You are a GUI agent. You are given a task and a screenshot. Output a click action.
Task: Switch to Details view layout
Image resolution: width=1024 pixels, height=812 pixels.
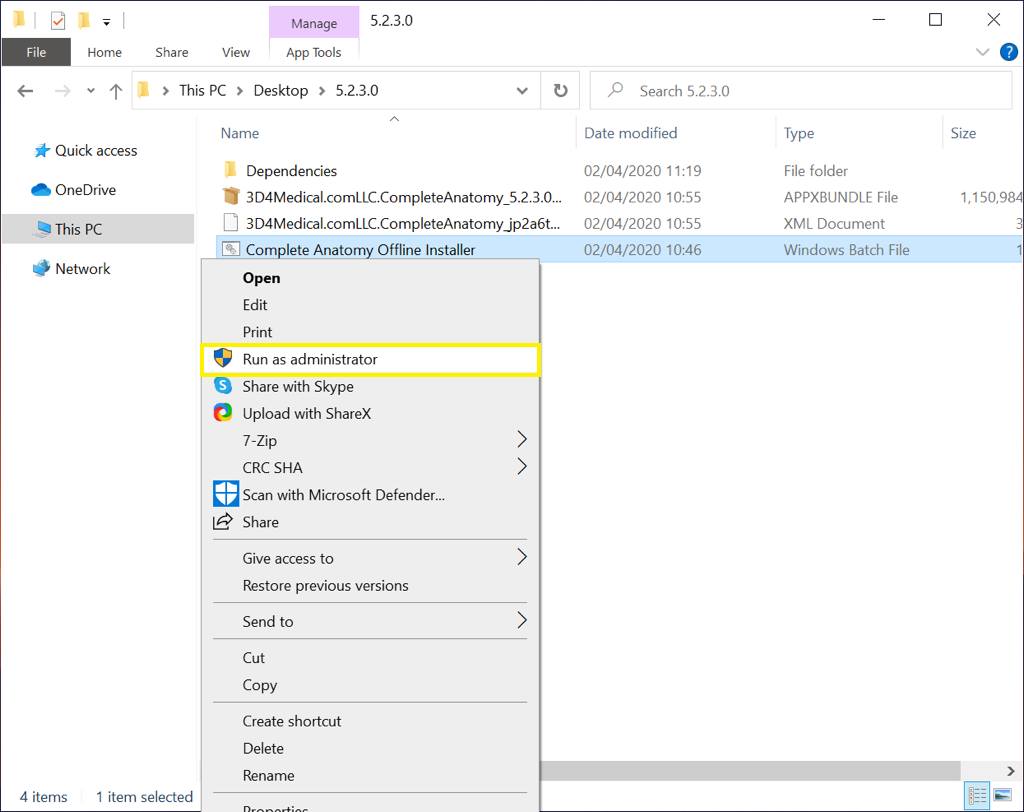[x=978, y=795]
